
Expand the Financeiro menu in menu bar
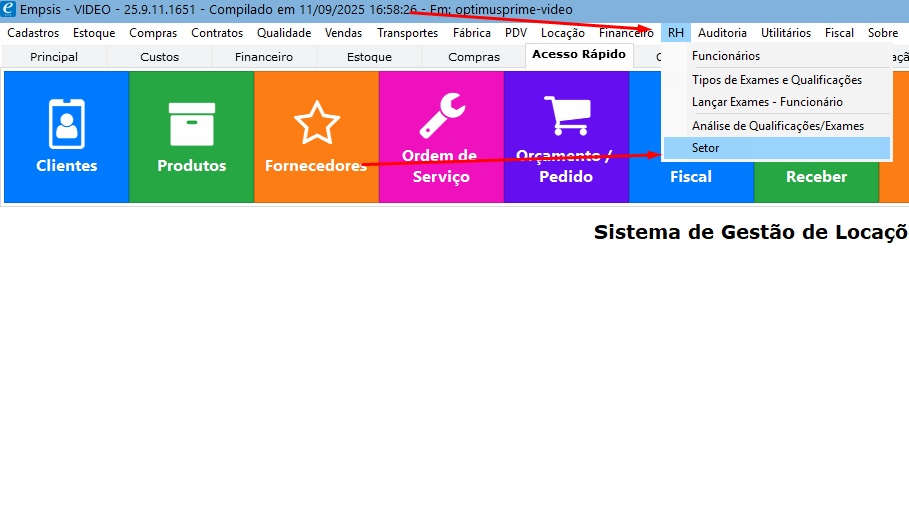coord(626,33)
